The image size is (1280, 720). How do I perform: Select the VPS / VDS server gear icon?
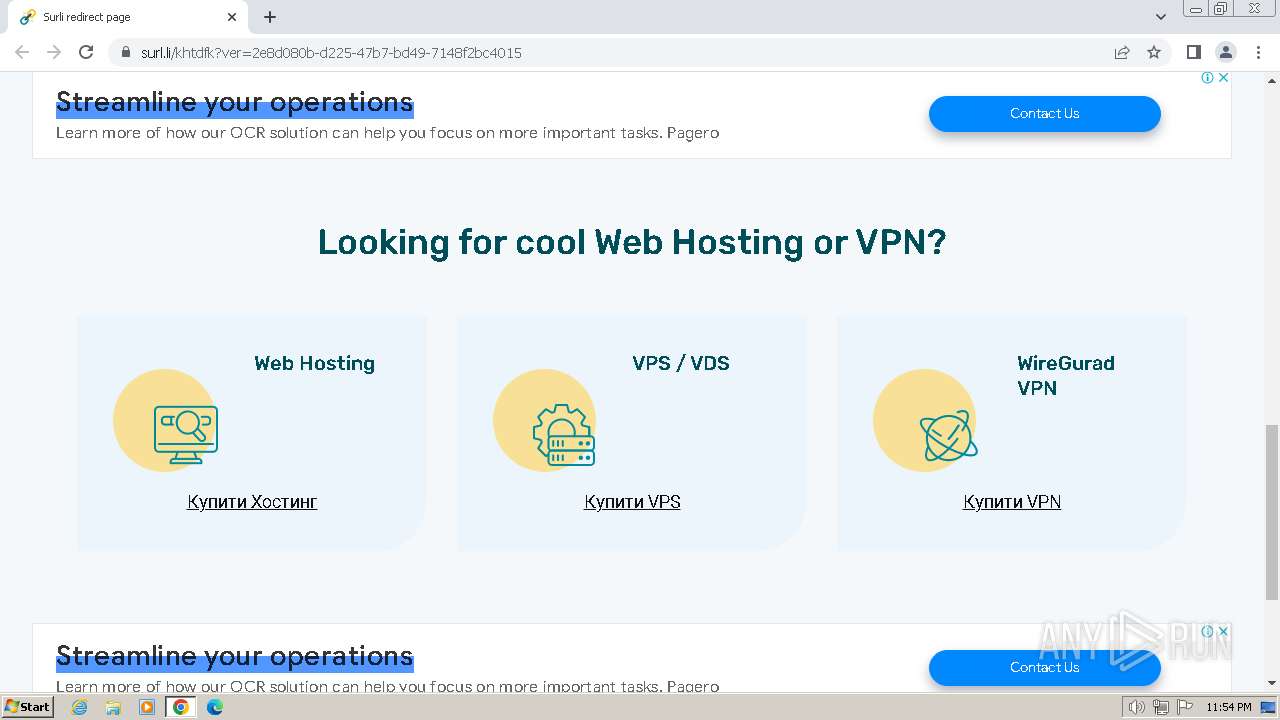[564, 435]
